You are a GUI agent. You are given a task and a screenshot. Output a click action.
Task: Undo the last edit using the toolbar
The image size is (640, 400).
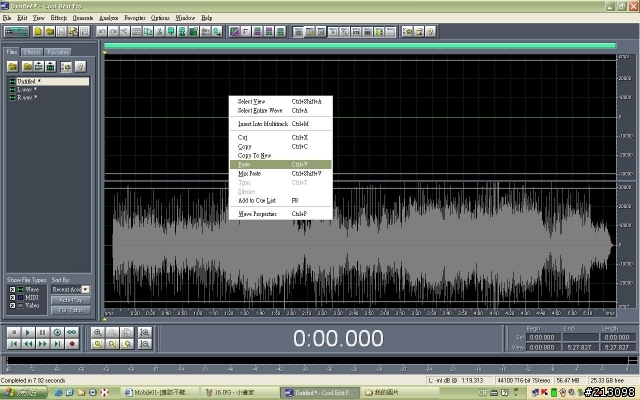click(102, 31)
